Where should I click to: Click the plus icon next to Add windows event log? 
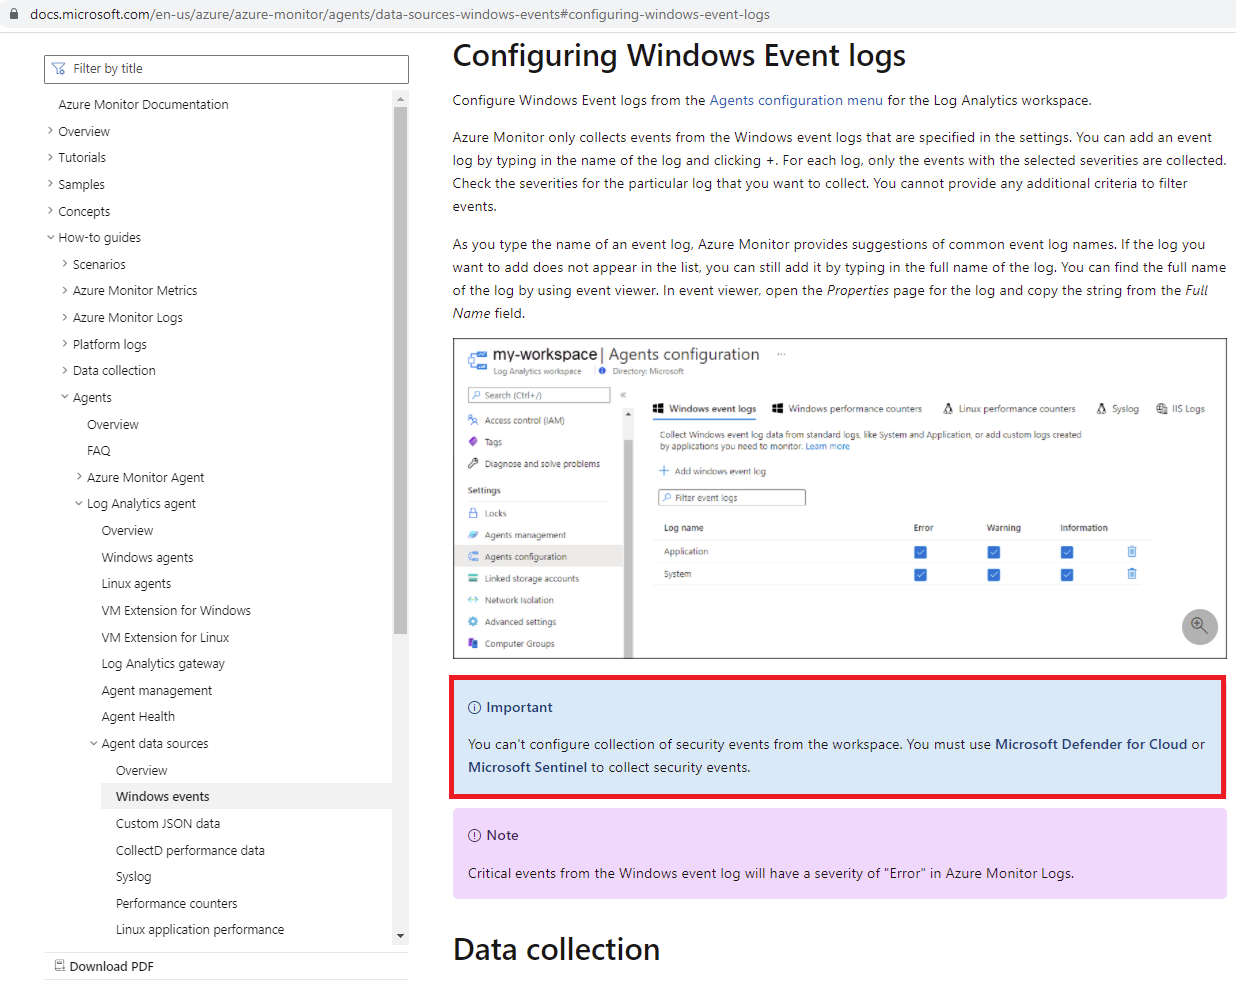coord(663,470)
